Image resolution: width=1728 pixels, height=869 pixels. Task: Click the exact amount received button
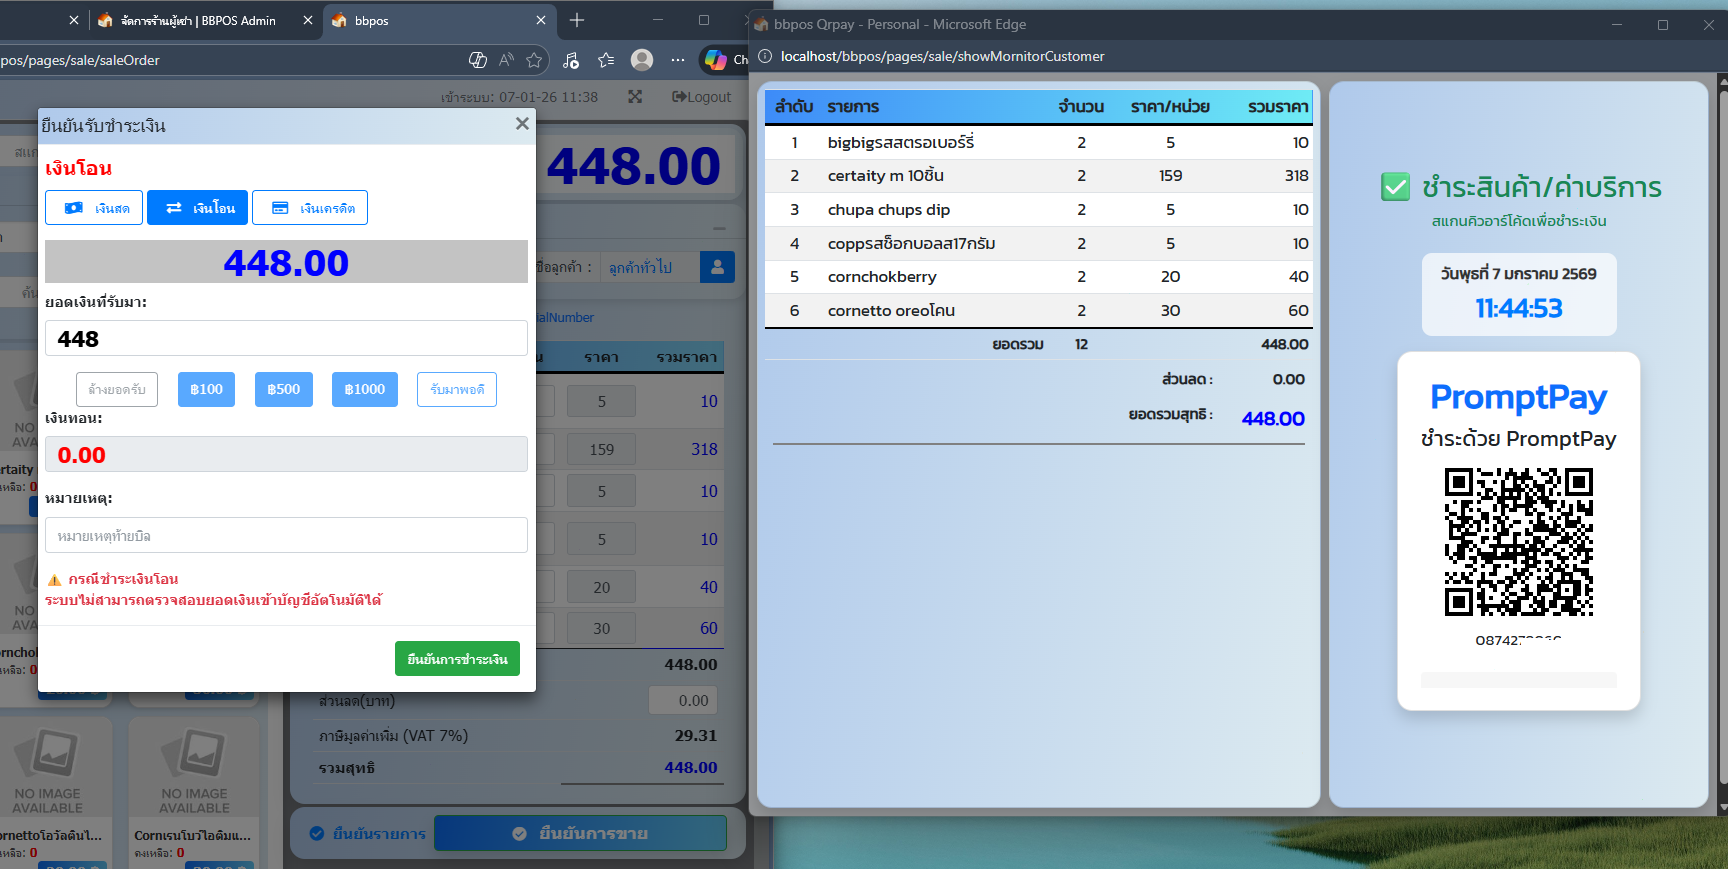(x=457, y=389)
